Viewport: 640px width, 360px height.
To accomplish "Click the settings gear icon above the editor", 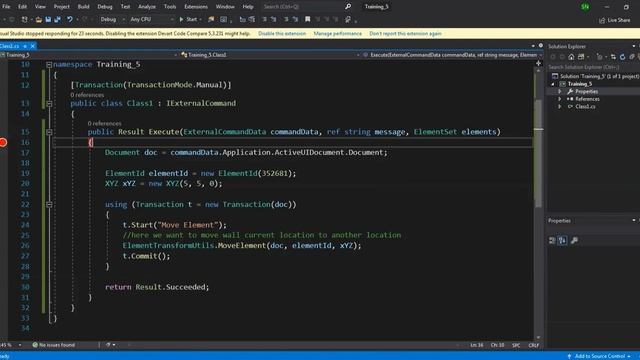I will coord(541,46).
